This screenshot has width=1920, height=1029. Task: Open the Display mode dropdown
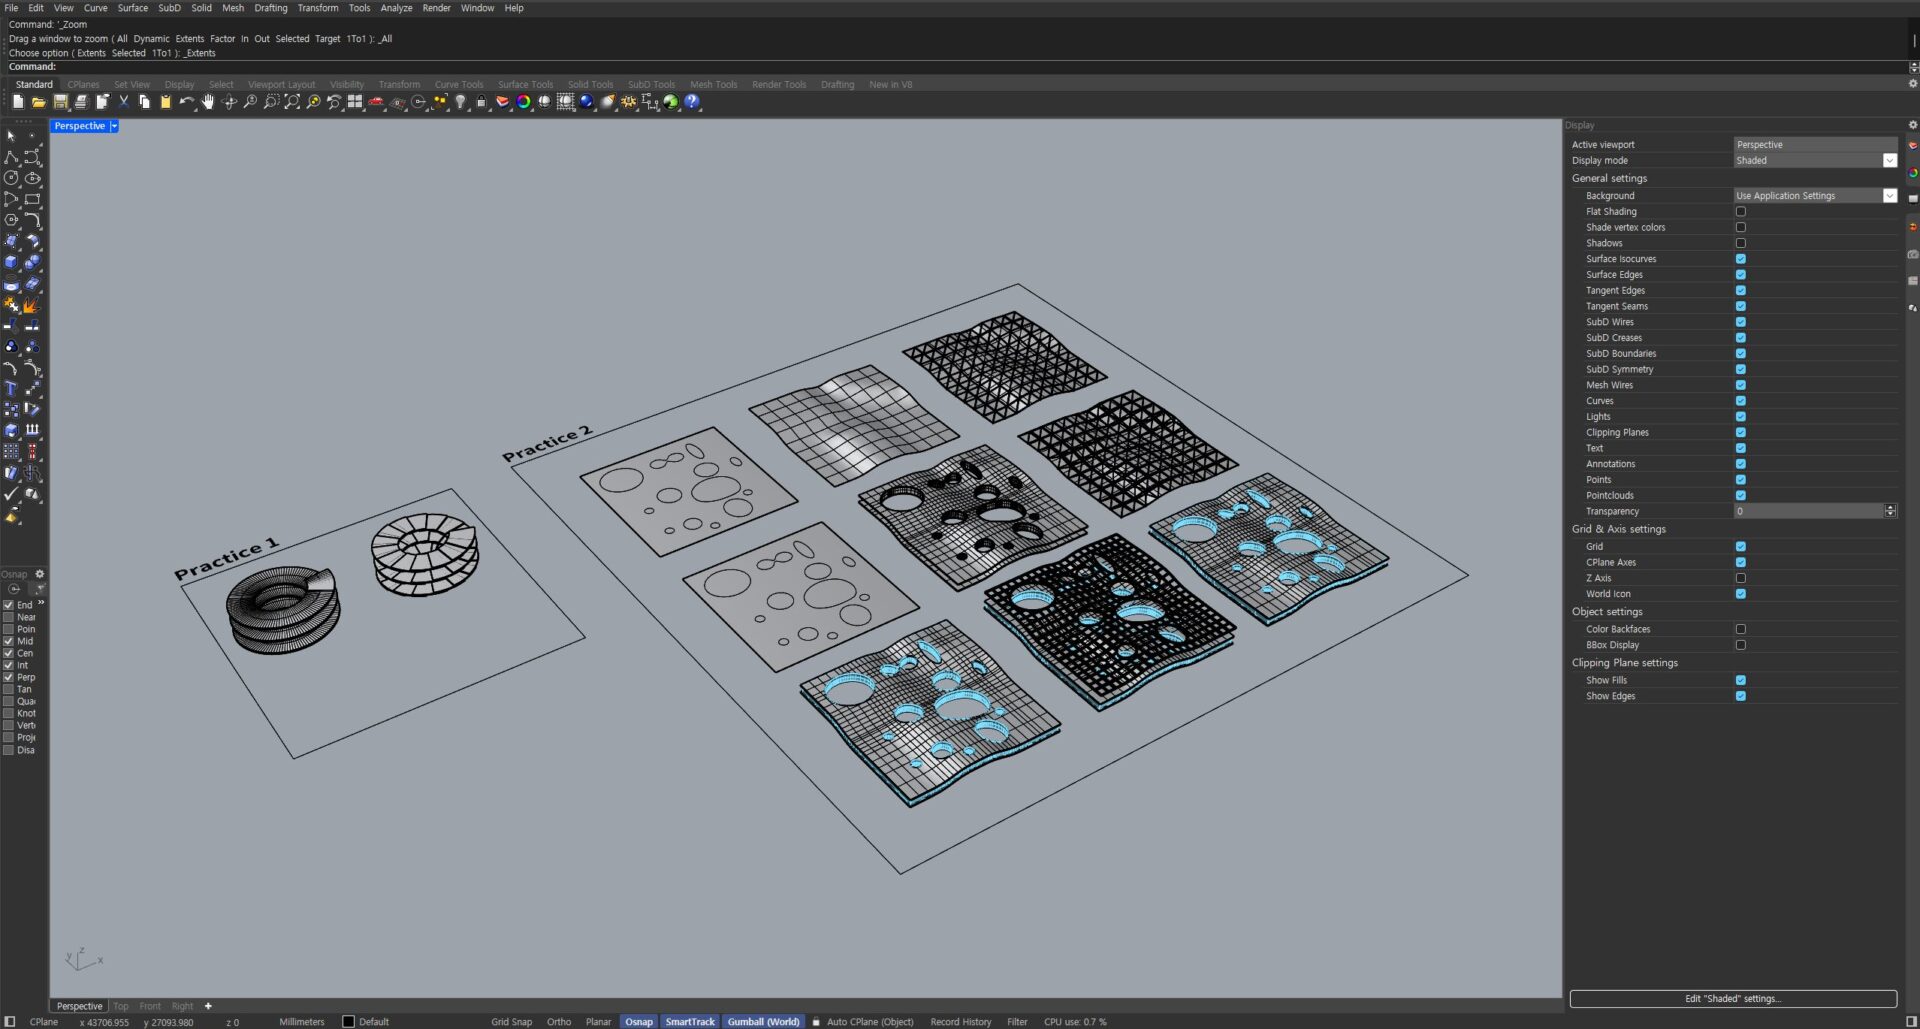click(x=1889, y=161)
